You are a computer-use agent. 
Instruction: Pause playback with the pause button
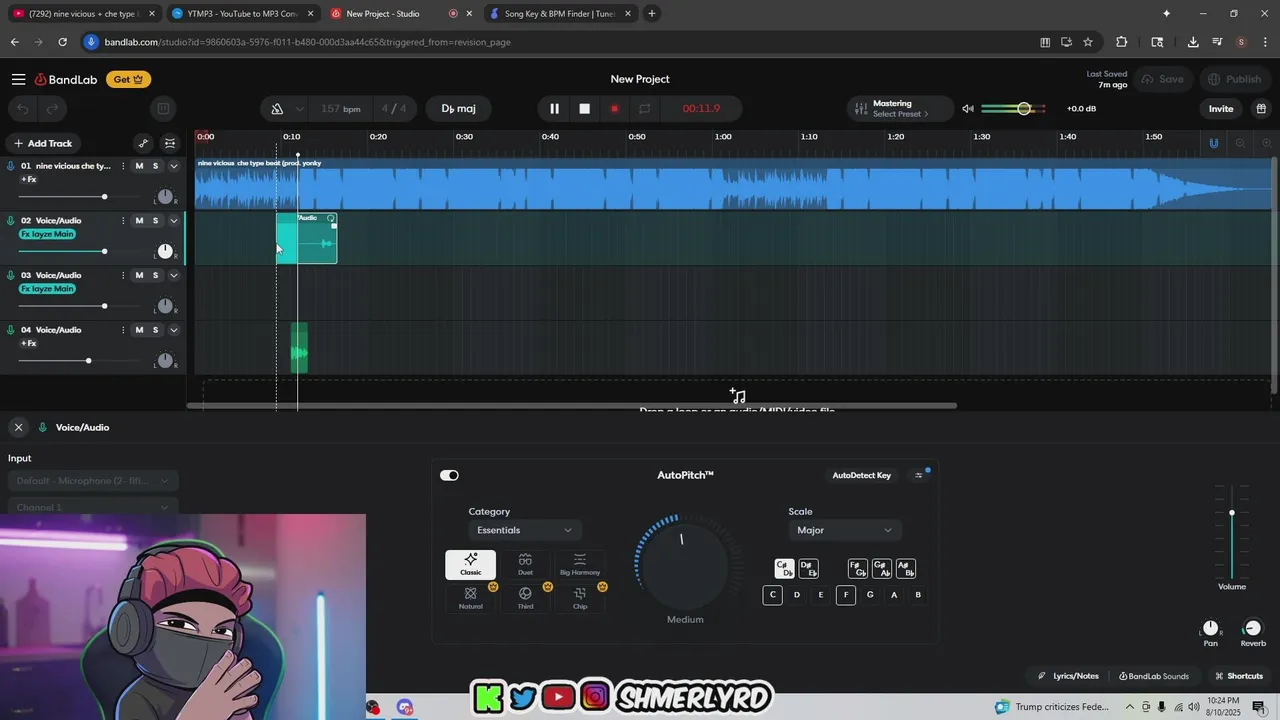tap(554, 109)
